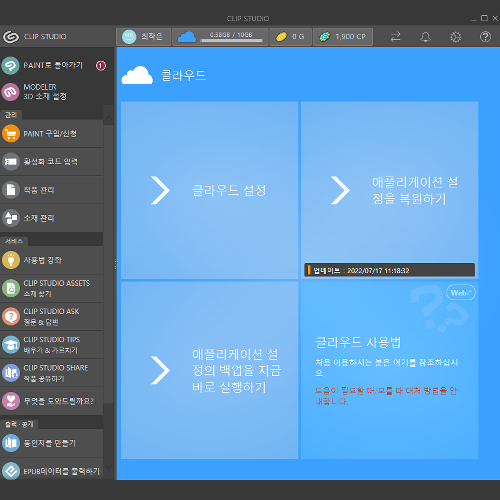Screen dimensions: 500x500
Task: Open CLIP STUDIO ASK 질문 & 답변
Action: (x=52, y=316)
